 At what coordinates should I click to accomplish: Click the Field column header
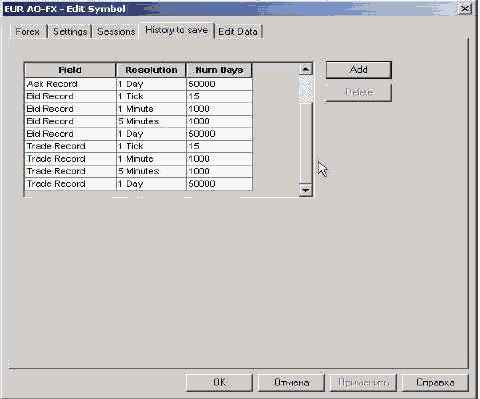(x=70, y=70)
